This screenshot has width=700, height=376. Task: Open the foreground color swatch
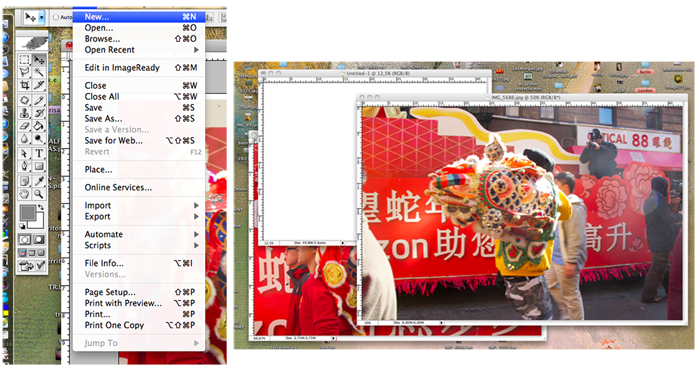(28, 213)
